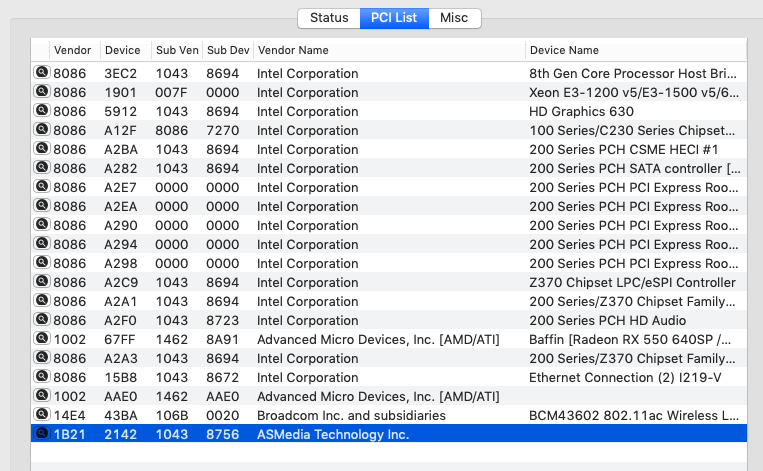Select the Ethernet Connection (2) I219-V name
763x471 pixels.
[625, 378]
